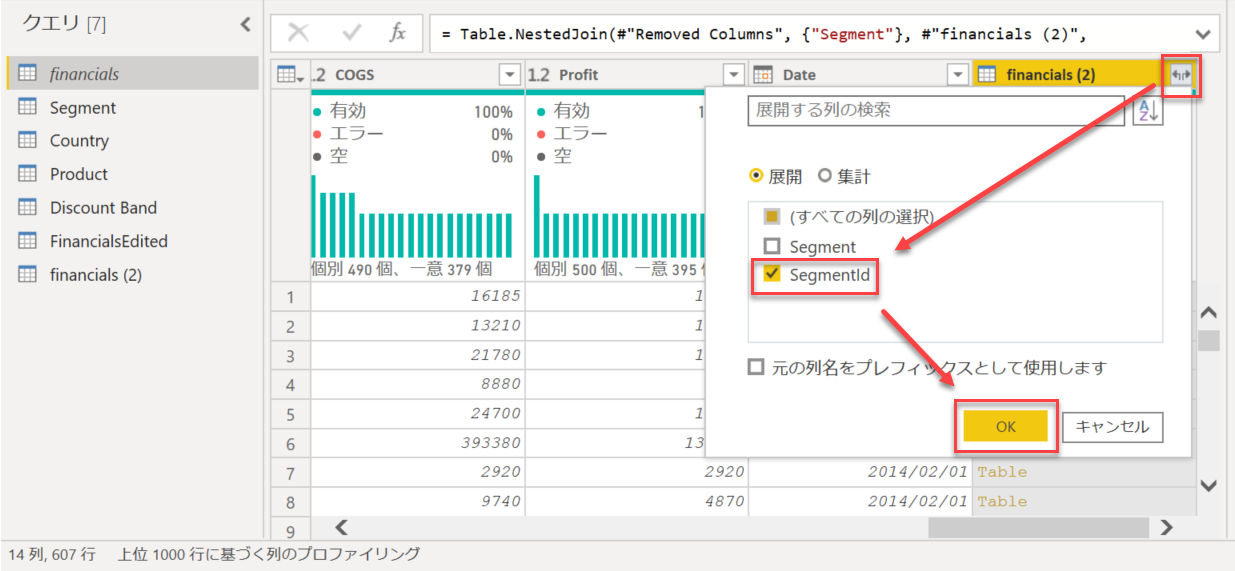Screen dimensions: 1235x571
Task: Click COGS cell with value 24700
Action: [x=418, y=413]
